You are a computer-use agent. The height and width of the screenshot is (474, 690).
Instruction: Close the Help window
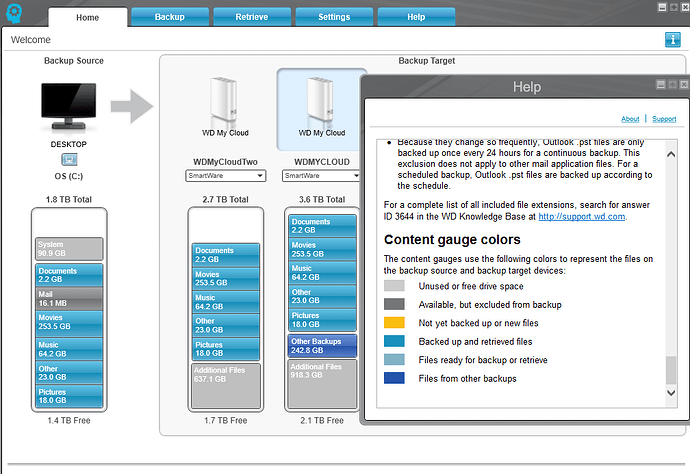(684, 85)
